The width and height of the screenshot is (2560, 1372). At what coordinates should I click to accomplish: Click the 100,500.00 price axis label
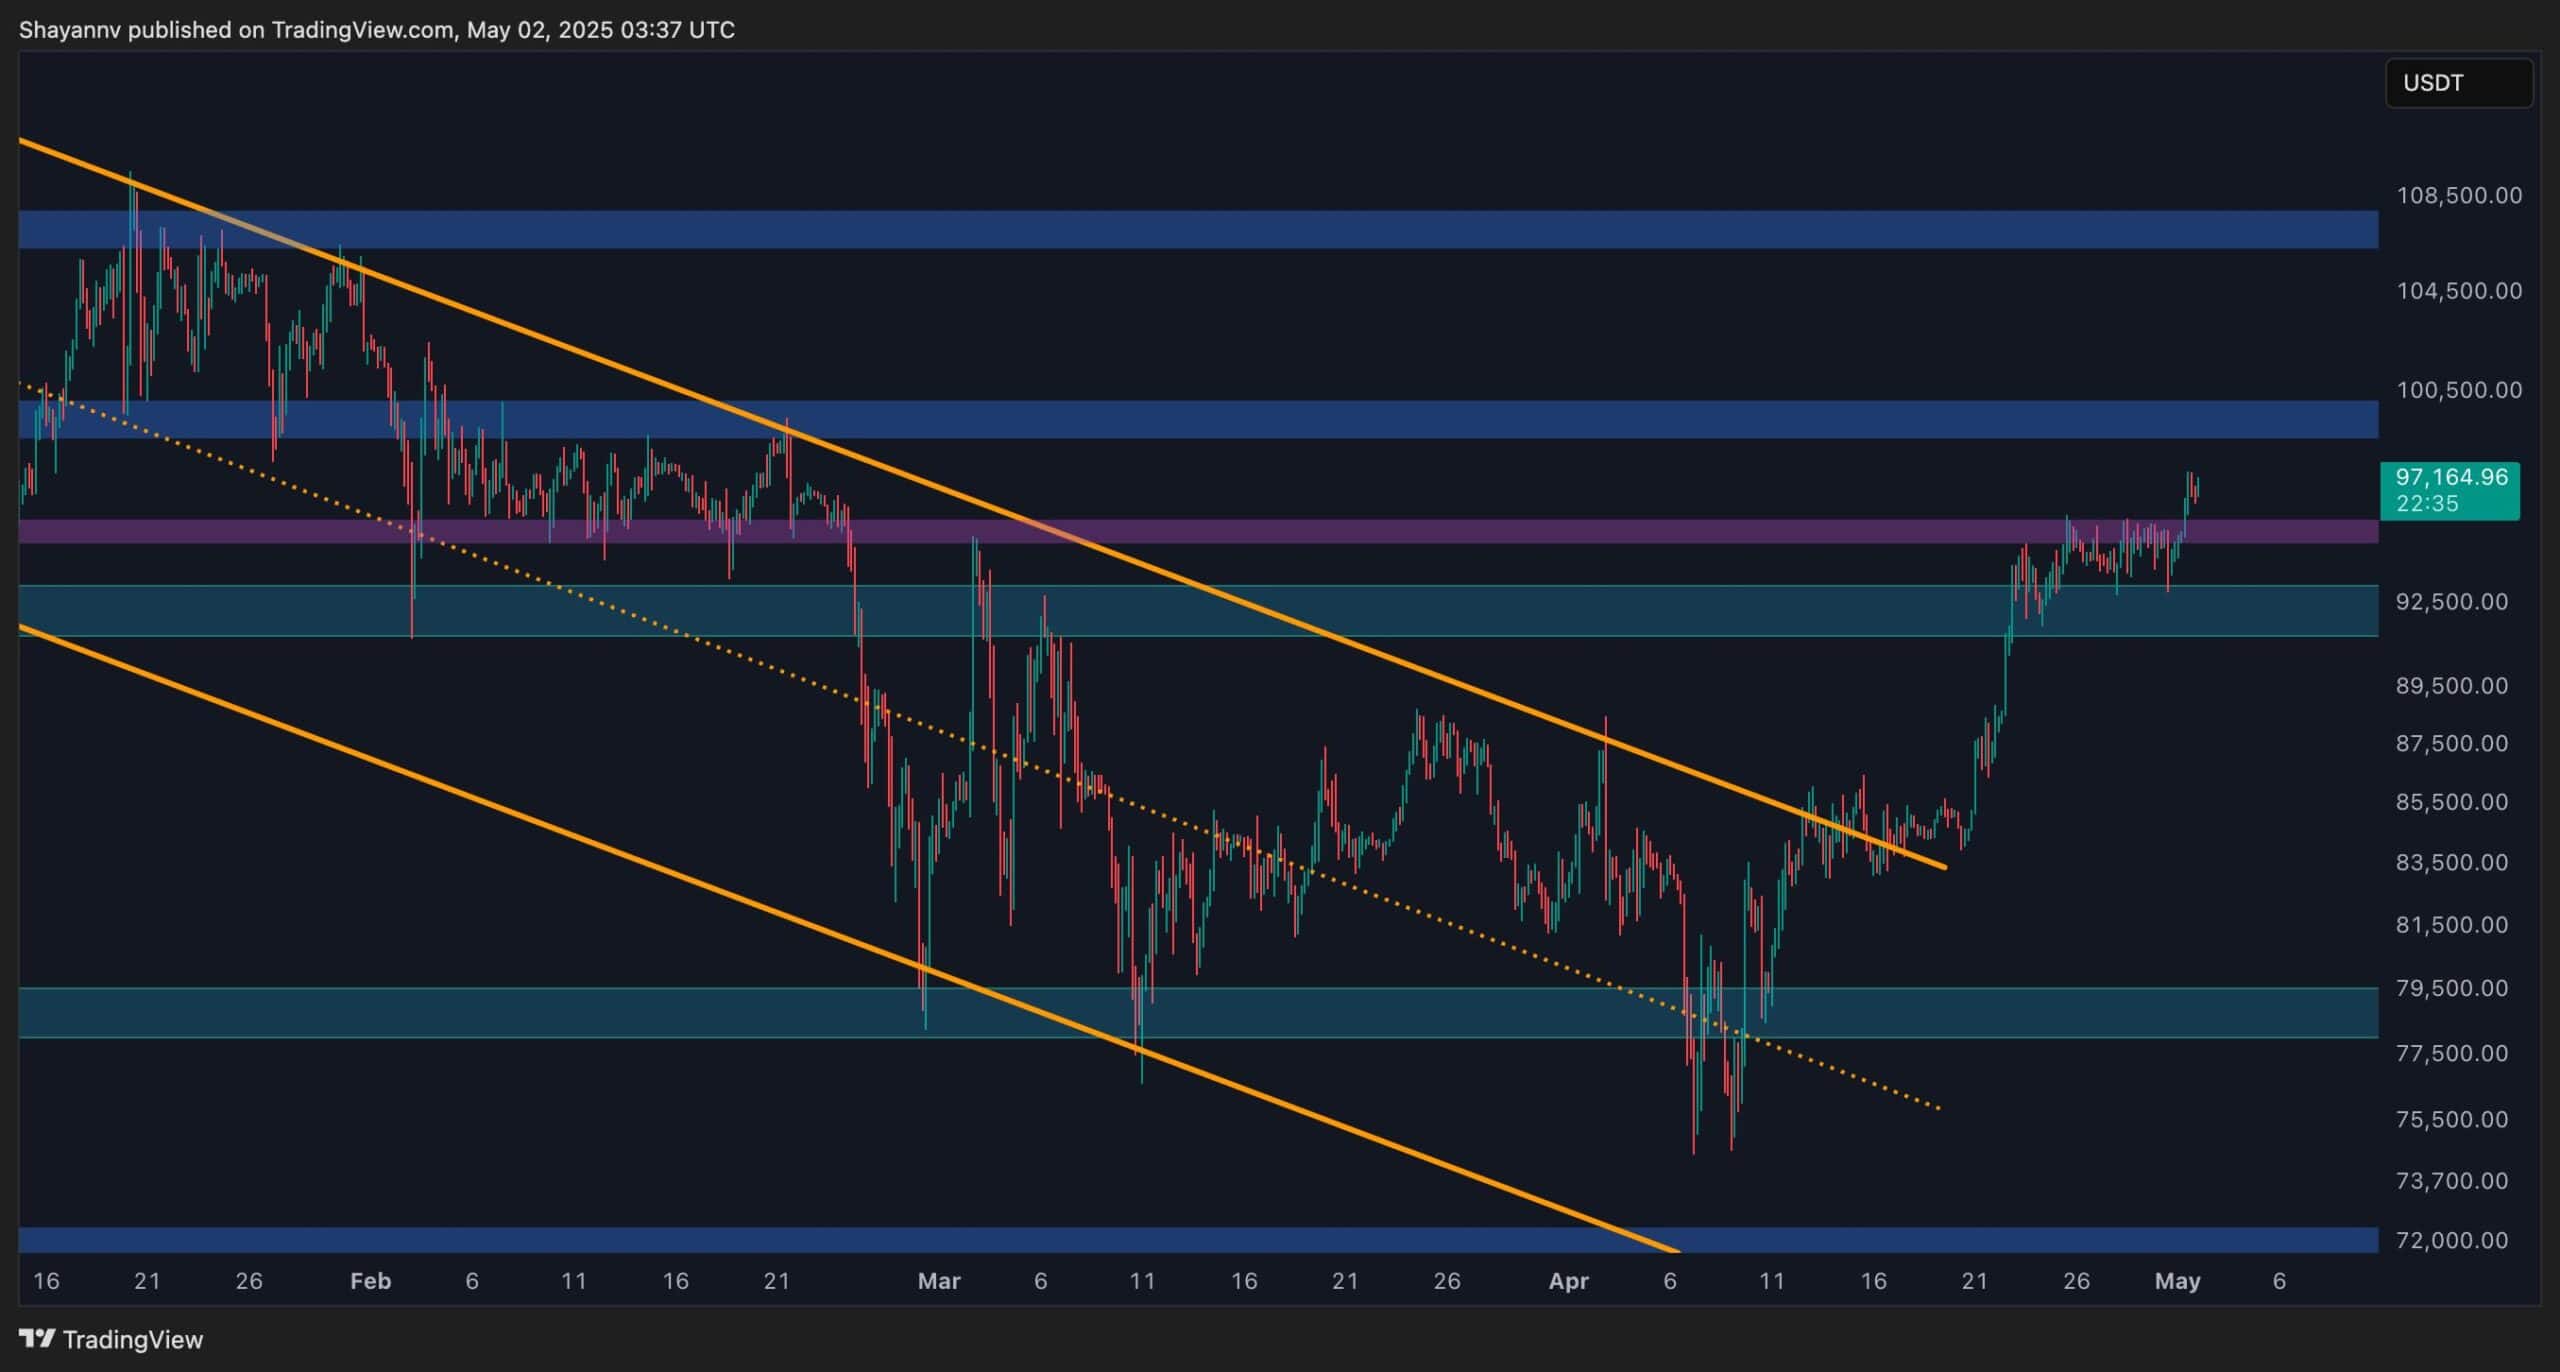click(x=2458, y=390)
